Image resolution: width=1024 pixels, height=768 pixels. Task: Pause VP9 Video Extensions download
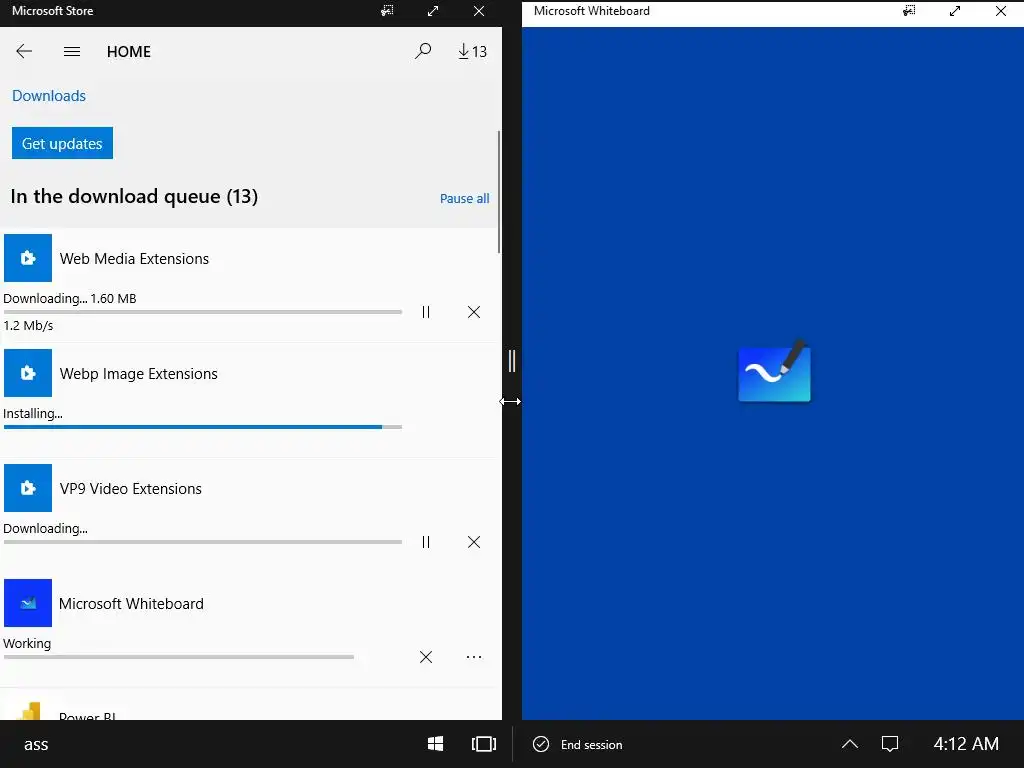tap(426, 542)
